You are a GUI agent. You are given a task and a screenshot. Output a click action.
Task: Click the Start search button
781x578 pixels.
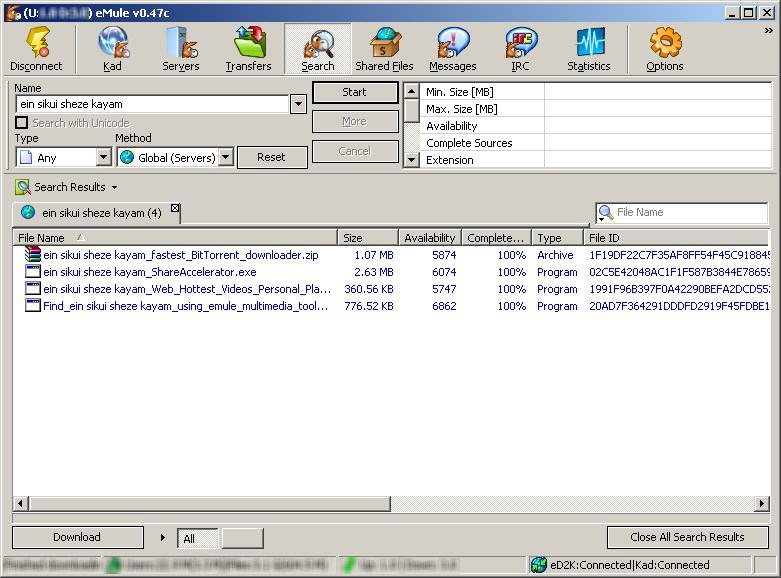(355, 93)
